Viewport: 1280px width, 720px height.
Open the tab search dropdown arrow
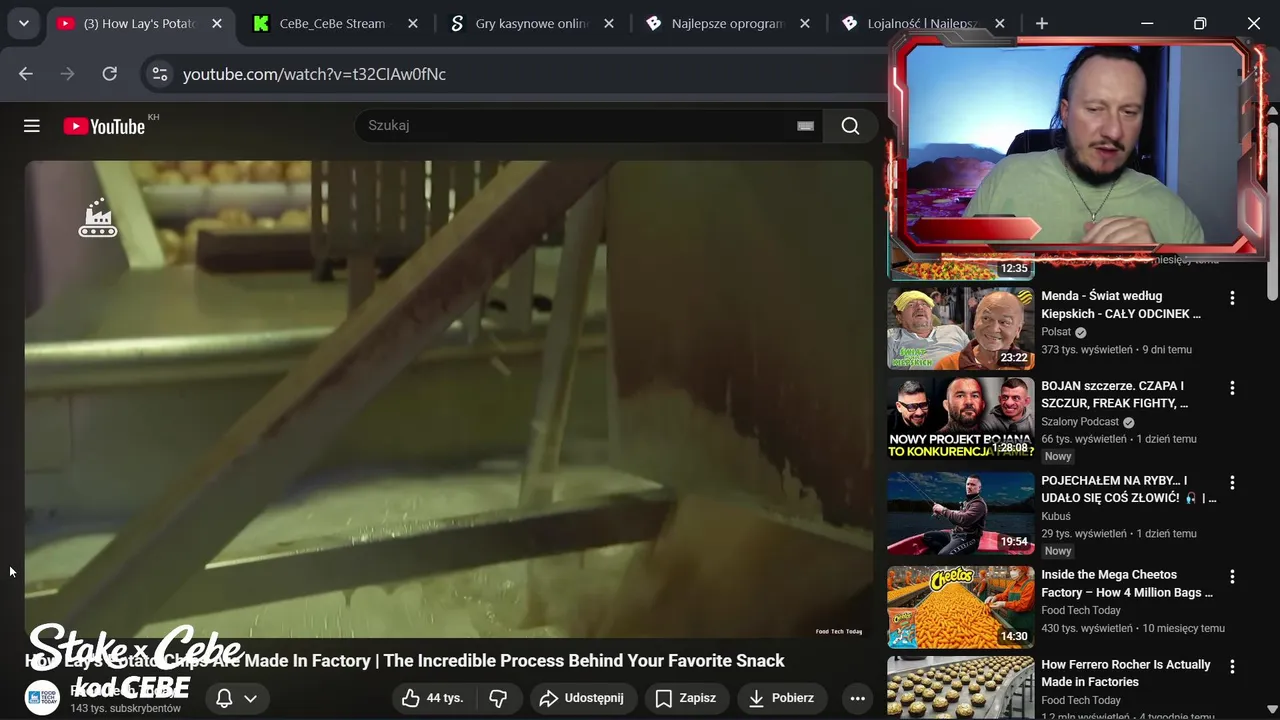[x=23, y=23]
